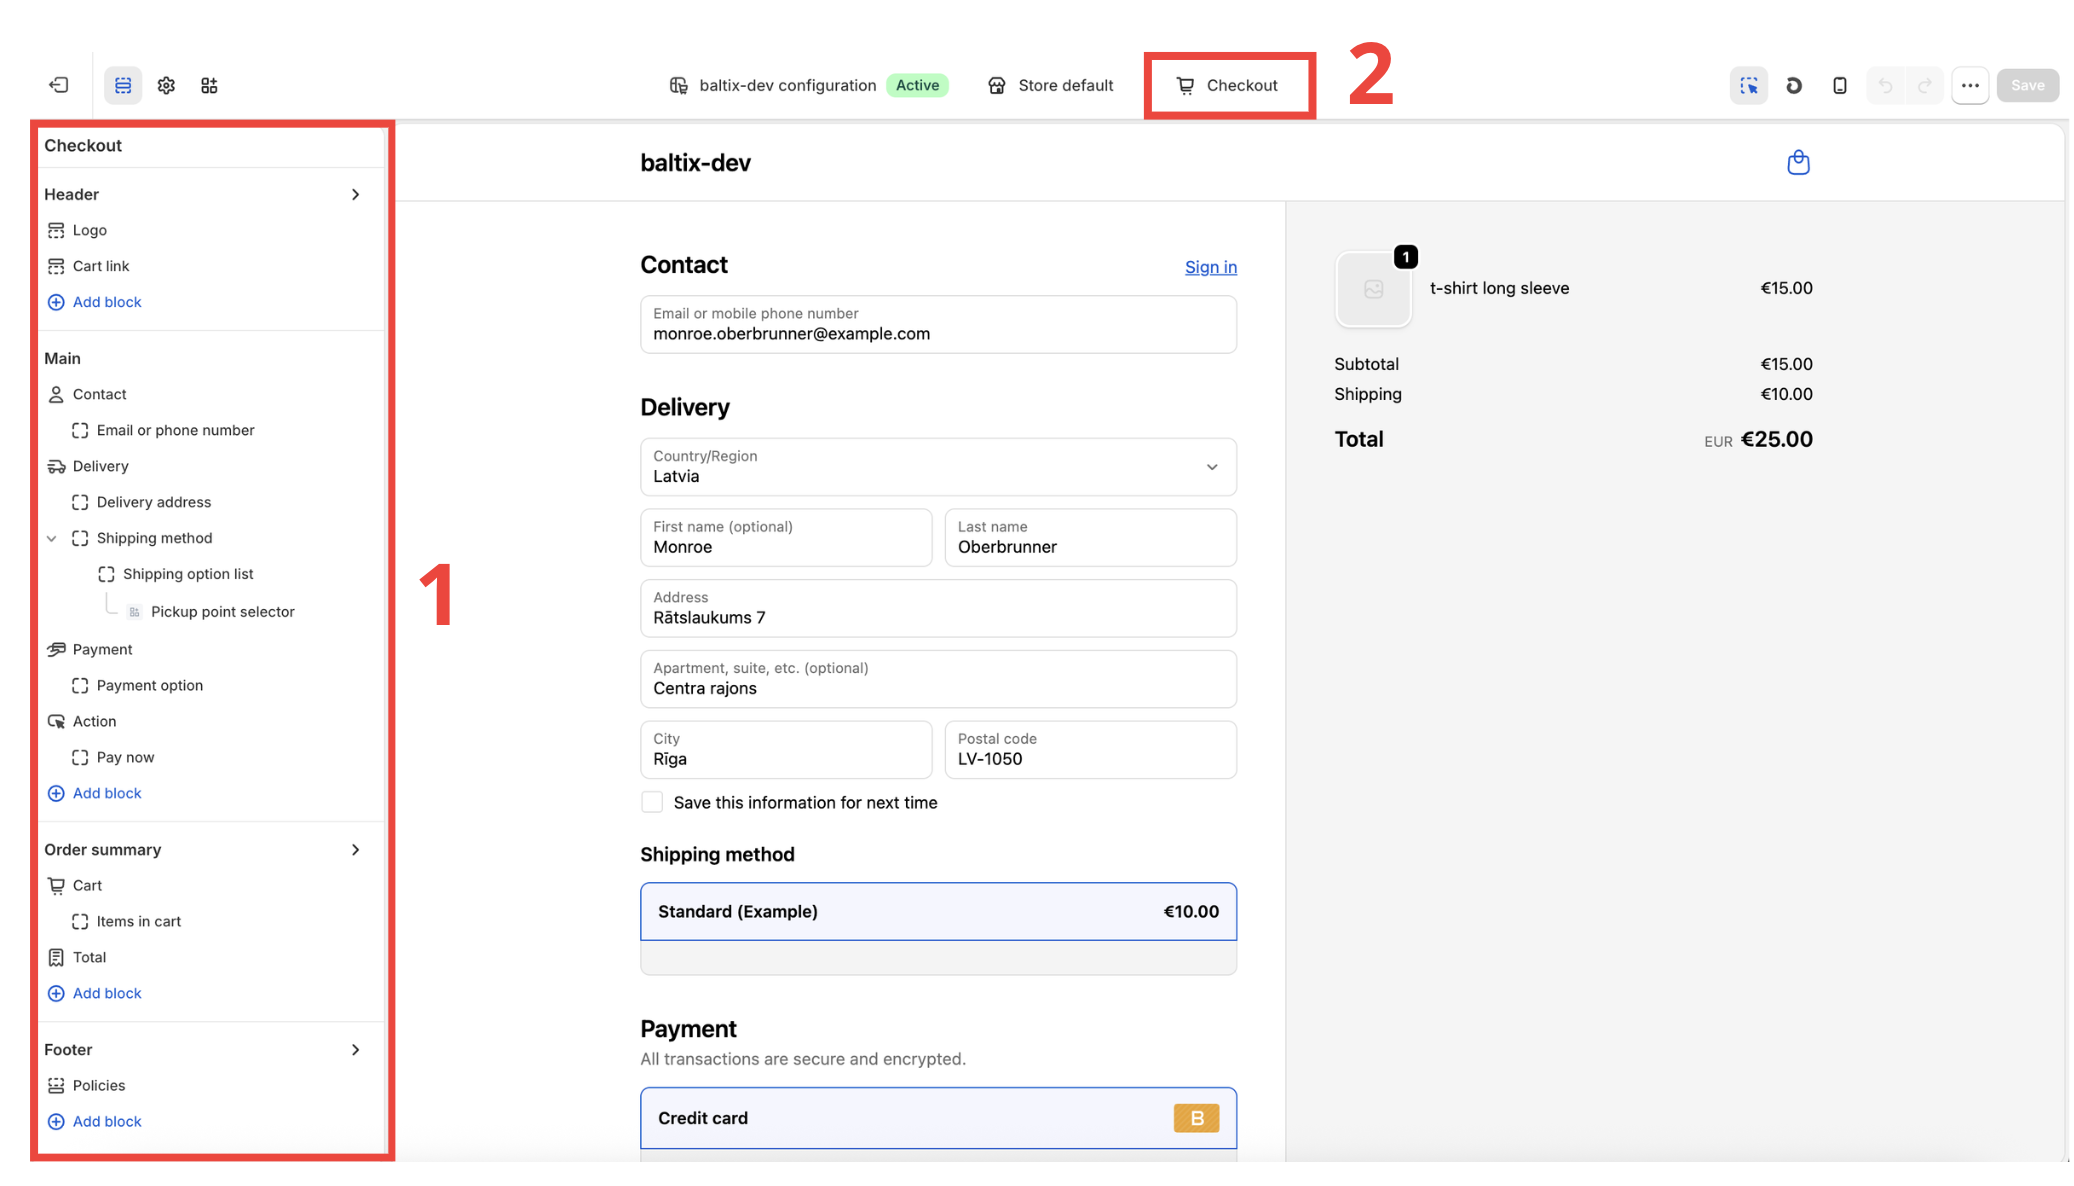Click the Contact person icon
This screenshot has height=1186, width=2074.
click(56, 394)
